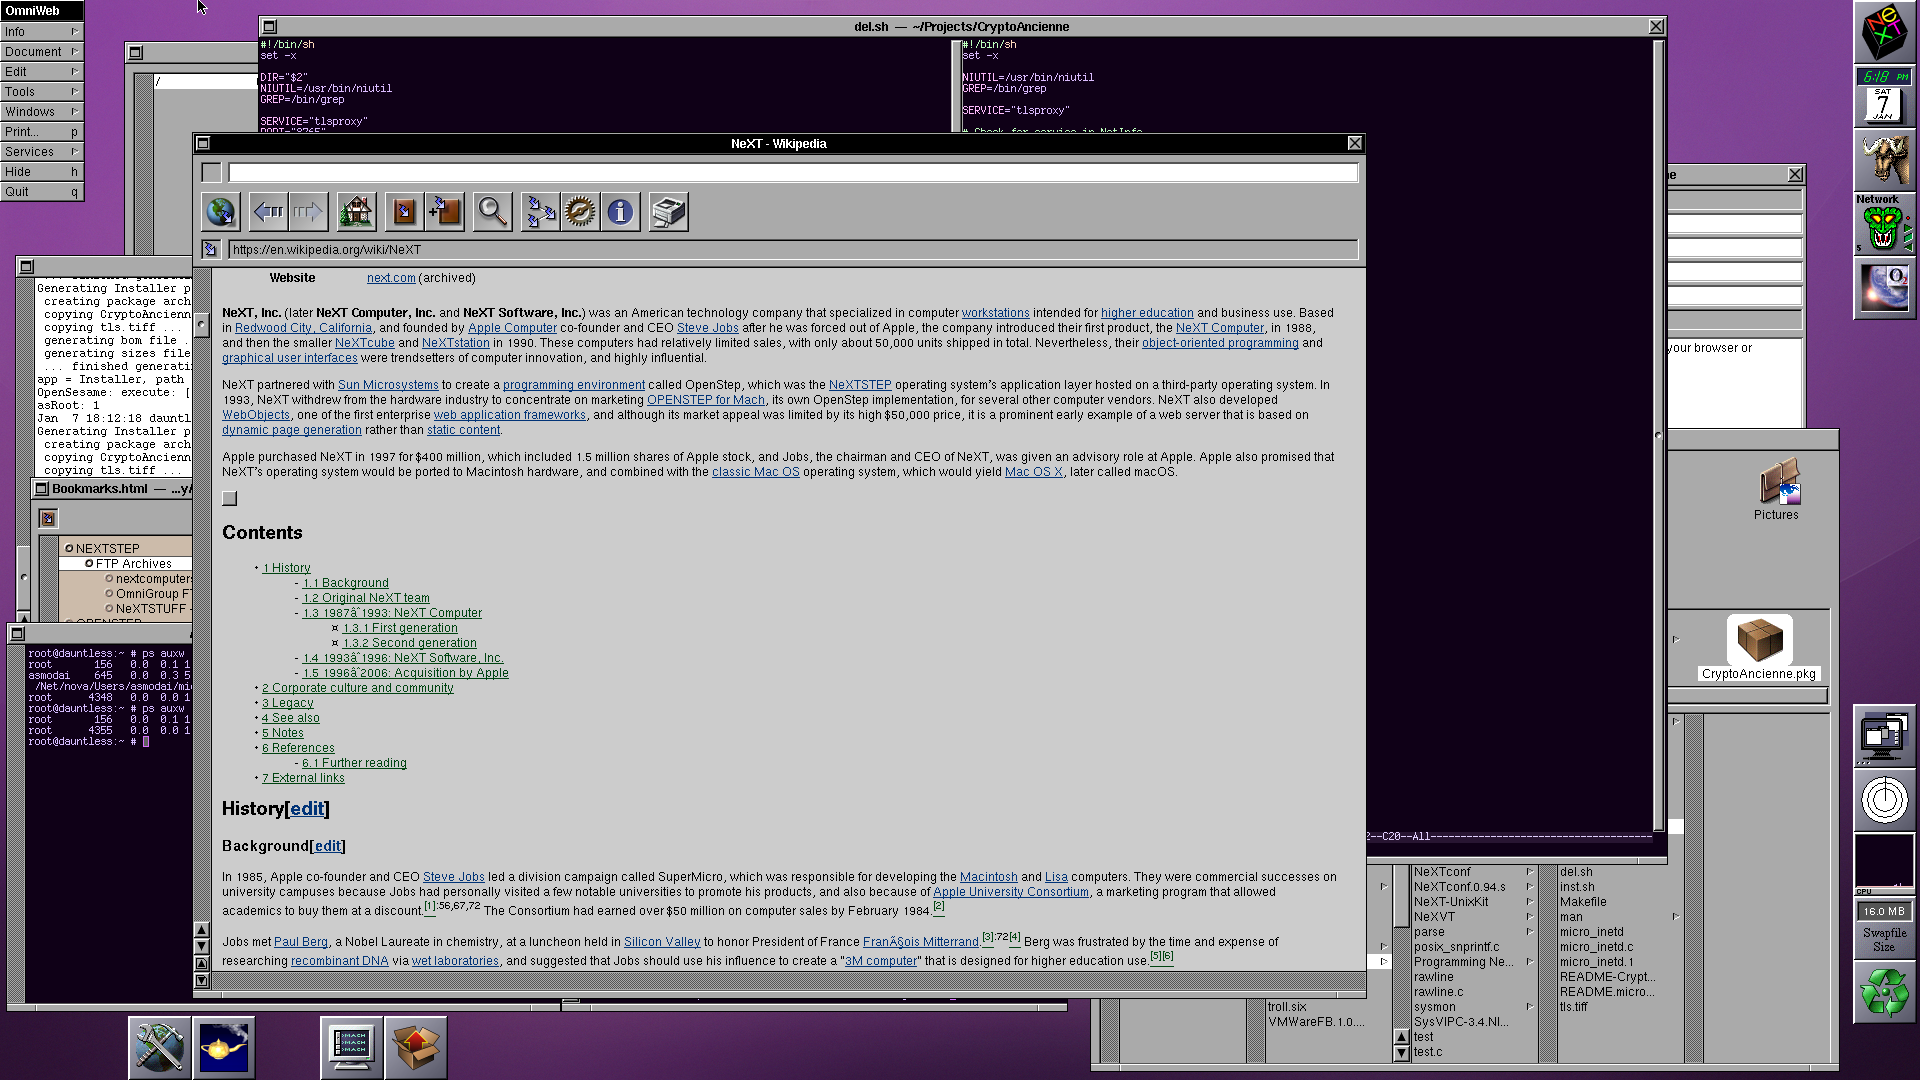Expand the man folder arrow

click(1675, 917)
